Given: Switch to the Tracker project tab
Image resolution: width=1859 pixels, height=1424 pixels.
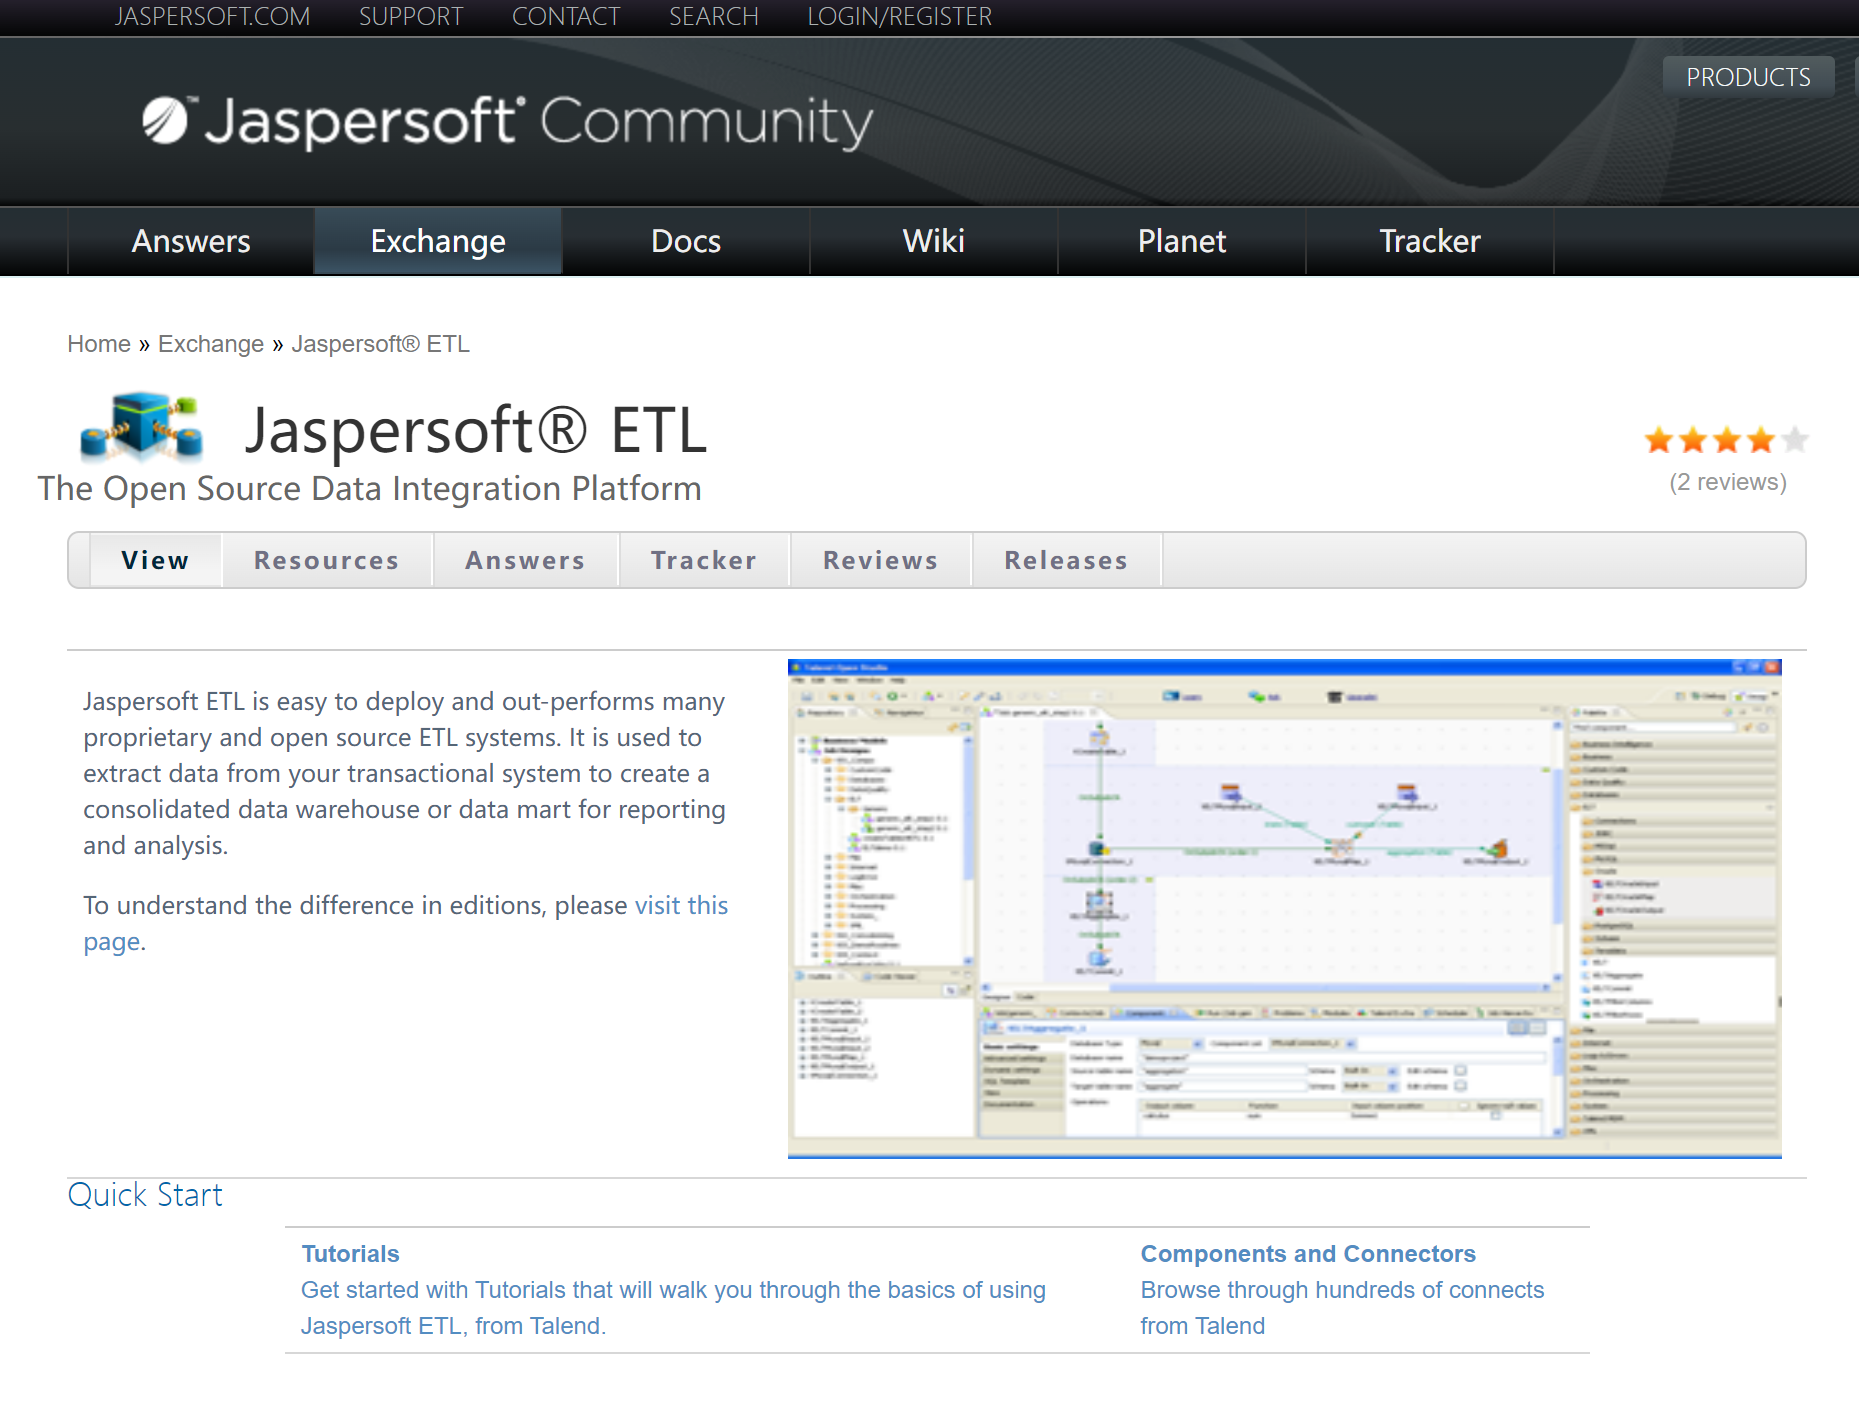Looking at the screenshot, I should coord(704,560).
